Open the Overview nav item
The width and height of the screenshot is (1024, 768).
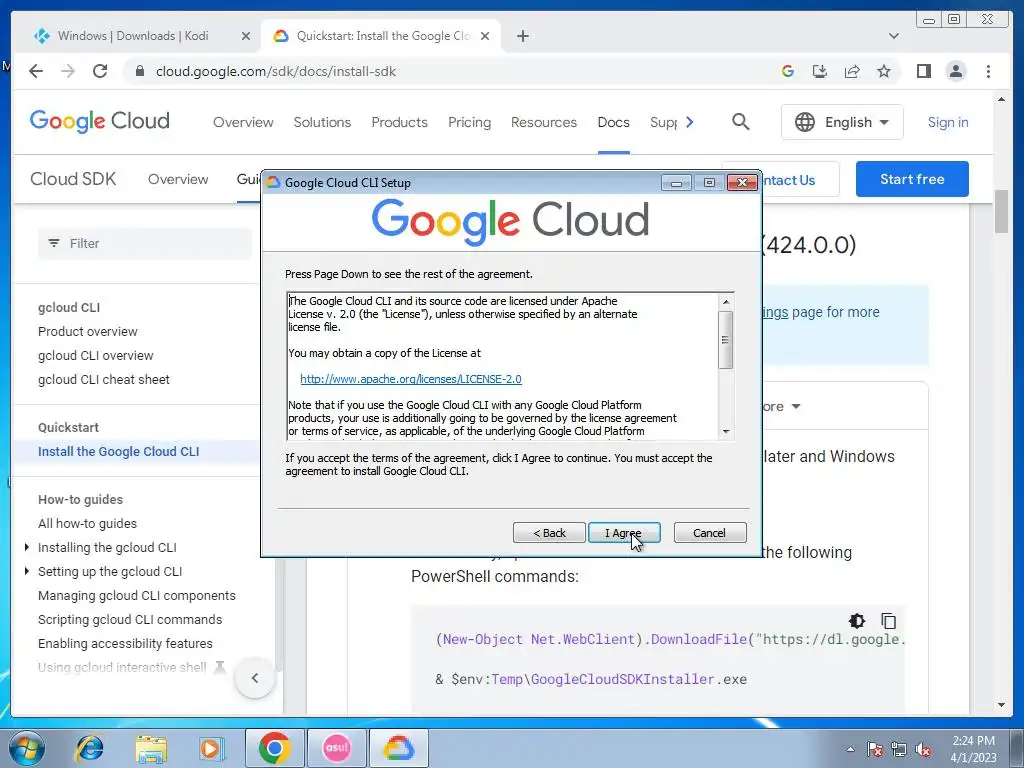coord(243,122)
